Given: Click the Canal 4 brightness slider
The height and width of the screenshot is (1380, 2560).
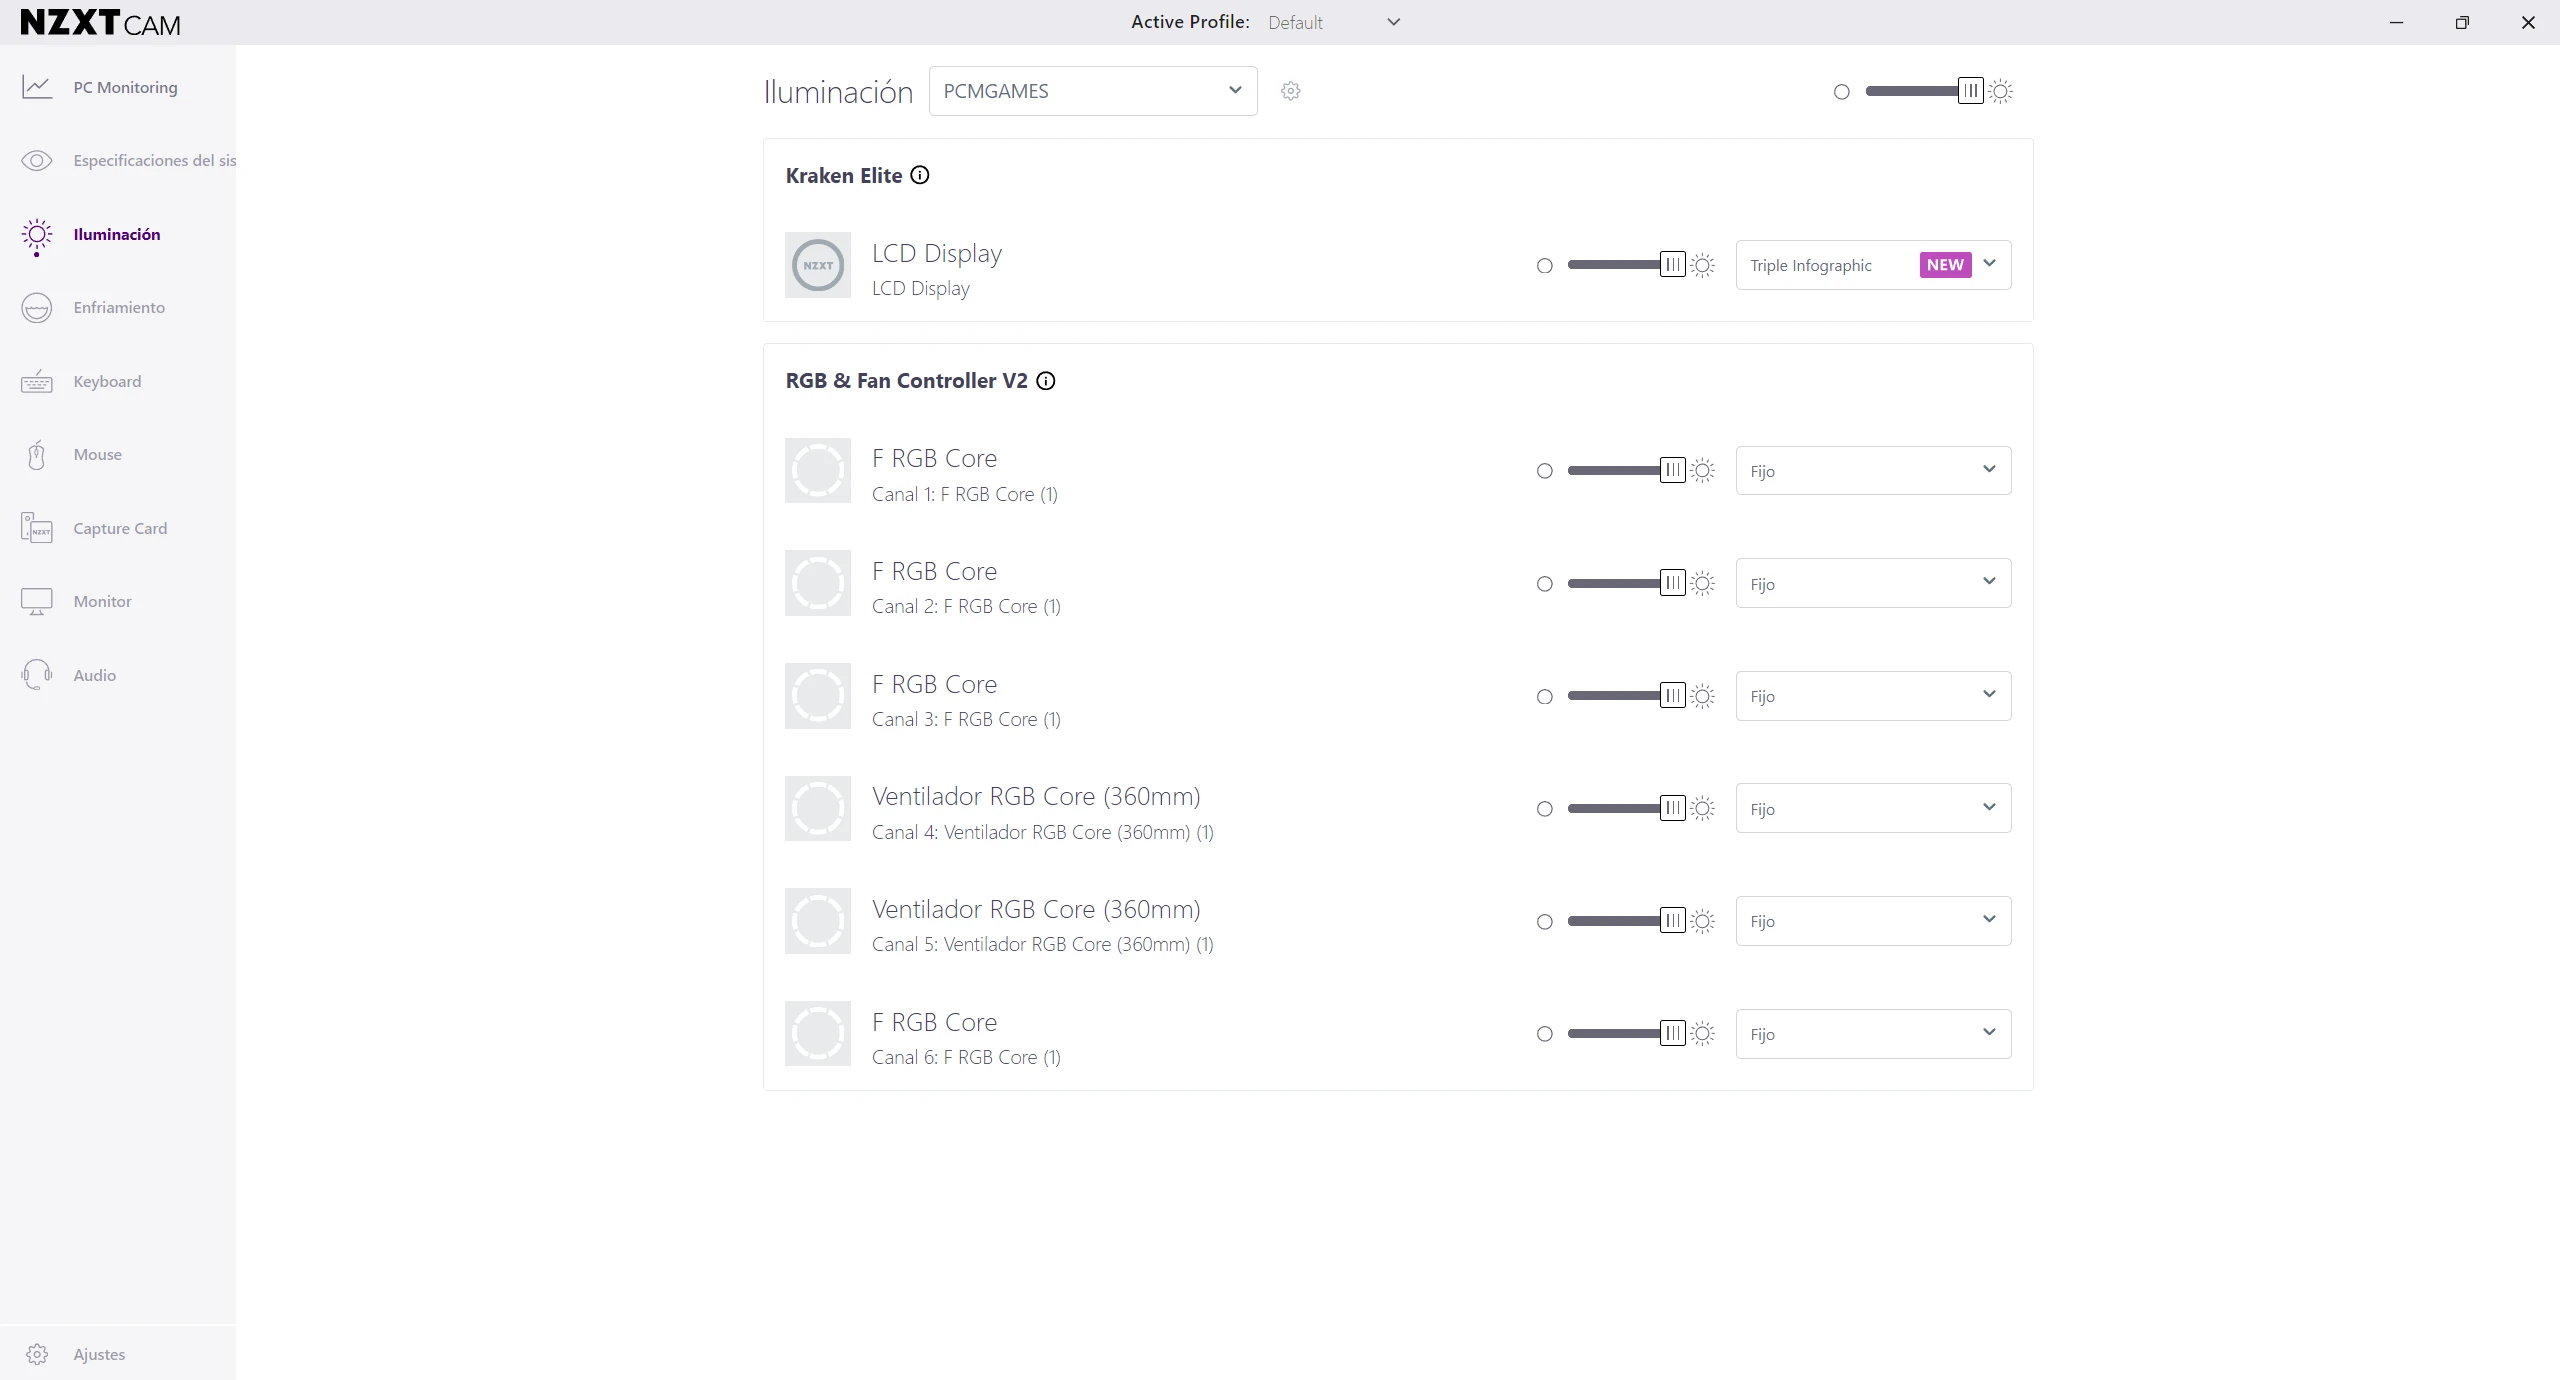Looking at the screenshot, I should click(x=1626, y=808).
